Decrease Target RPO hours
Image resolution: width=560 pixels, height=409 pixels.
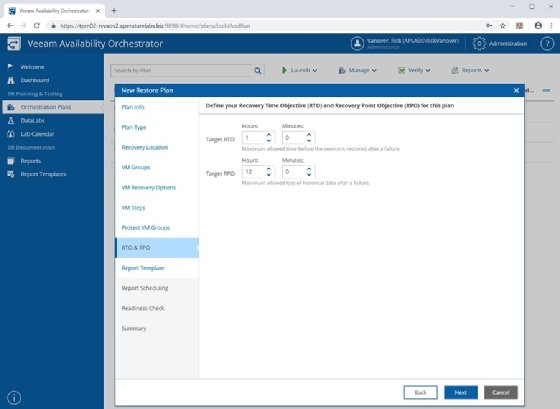tap(269, 174)
